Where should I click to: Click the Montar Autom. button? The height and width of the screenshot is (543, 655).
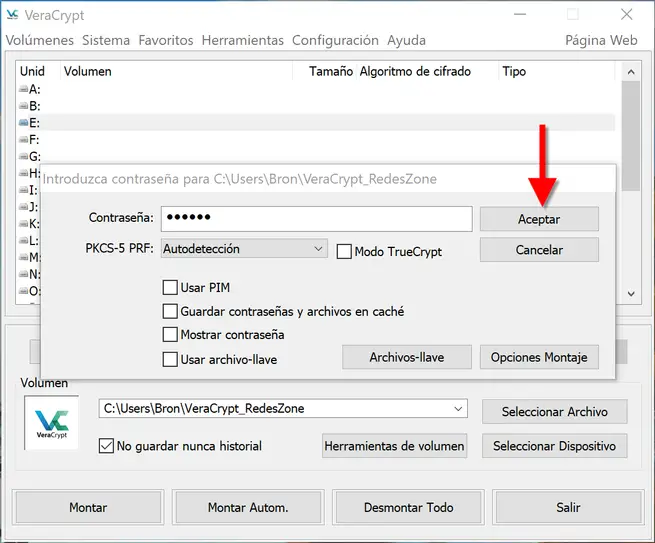pos(248,507)
